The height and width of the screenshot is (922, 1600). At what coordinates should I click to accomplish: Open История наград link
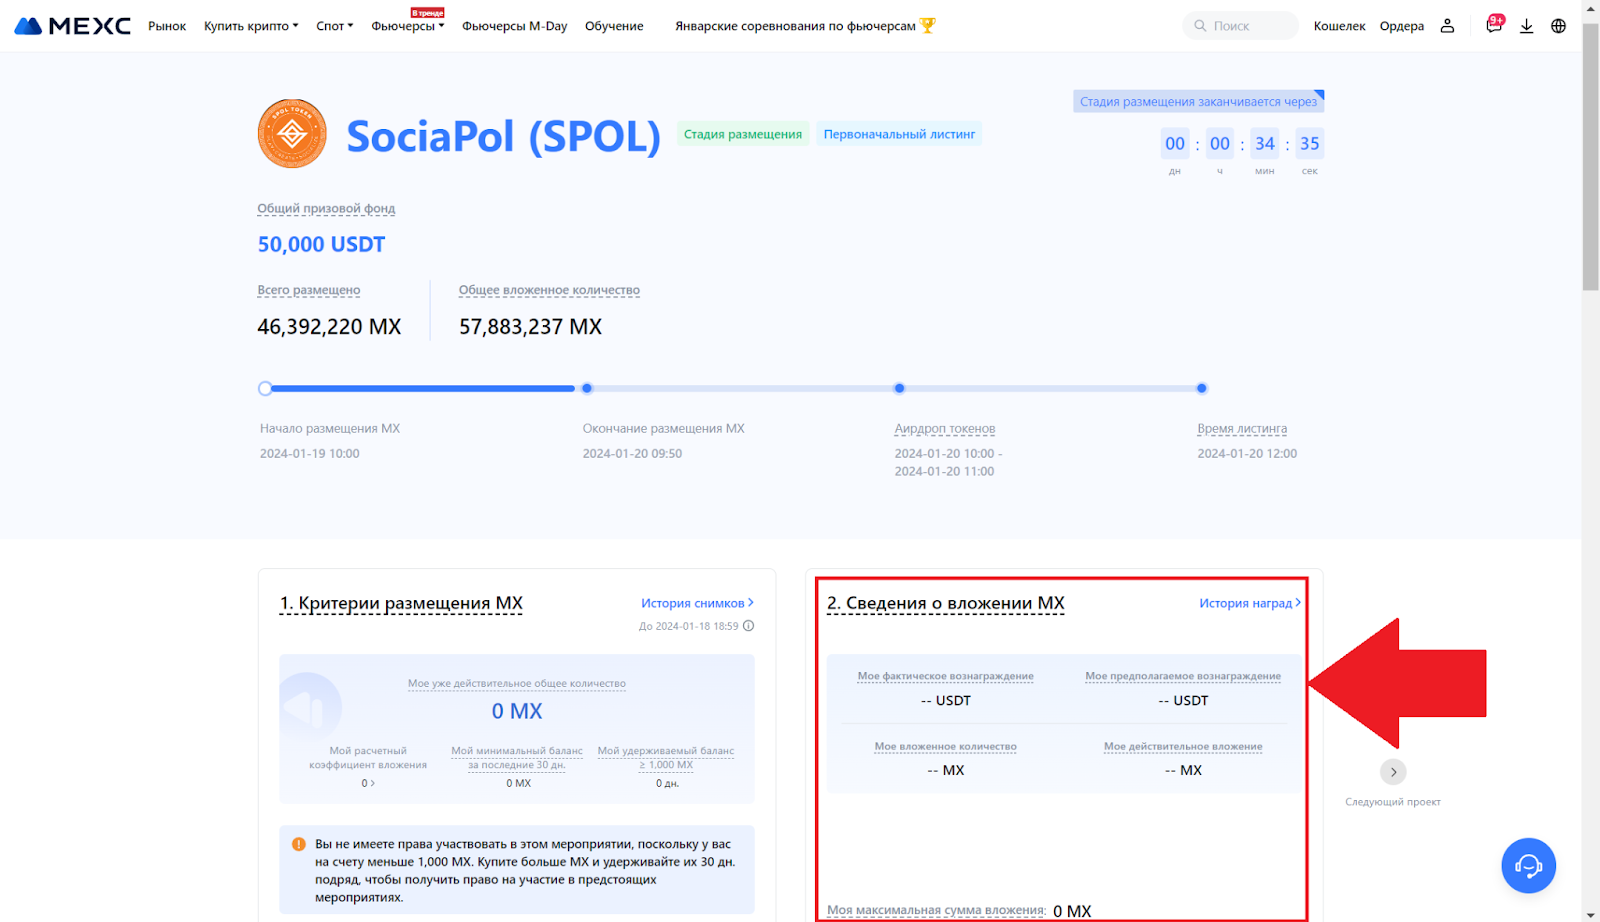(x=1250, y=603)
